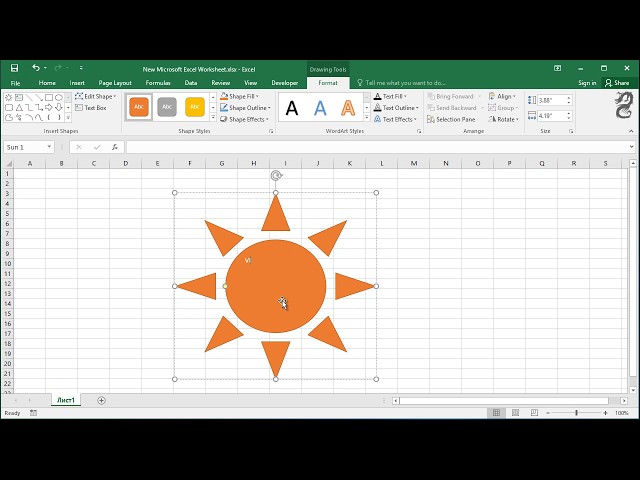Open the Selection Pane

(x=451, y=119)
